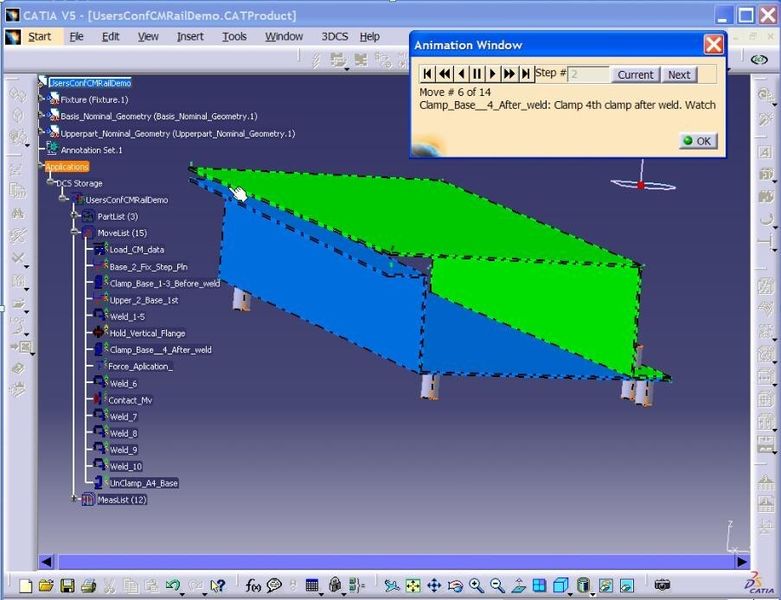Image resolution: width=781 pixels, height=600 pixels.
Task: Collapse the Applications node
Action: click(x=41, y=166)
